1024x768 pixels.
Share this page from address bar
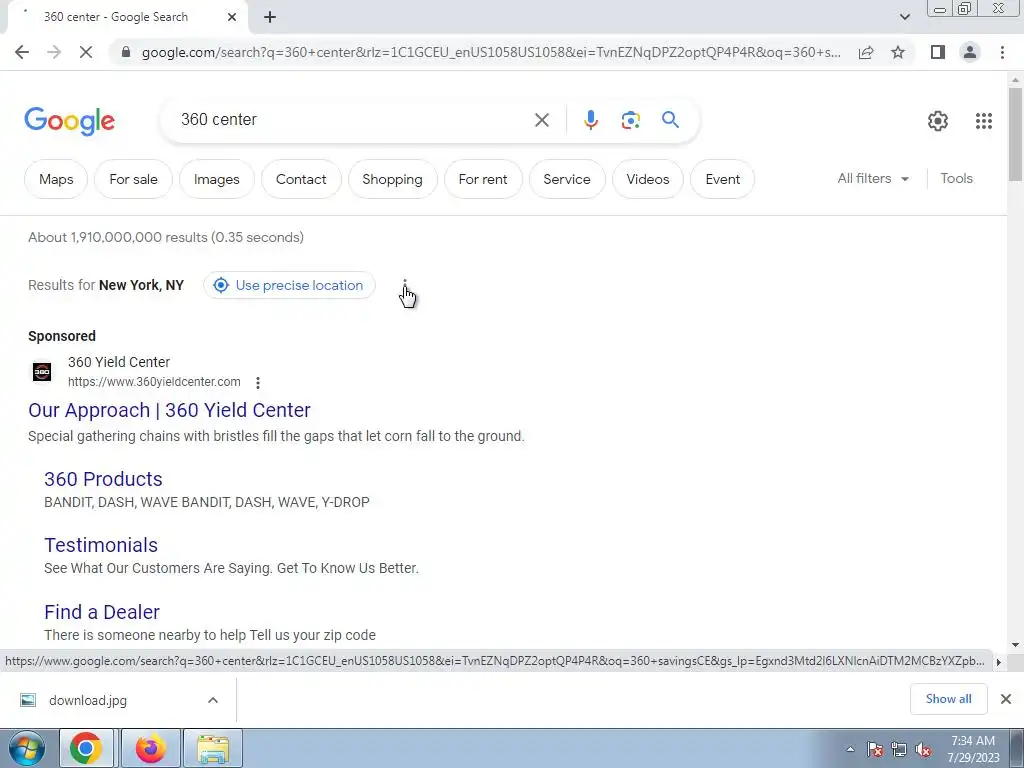866,52
